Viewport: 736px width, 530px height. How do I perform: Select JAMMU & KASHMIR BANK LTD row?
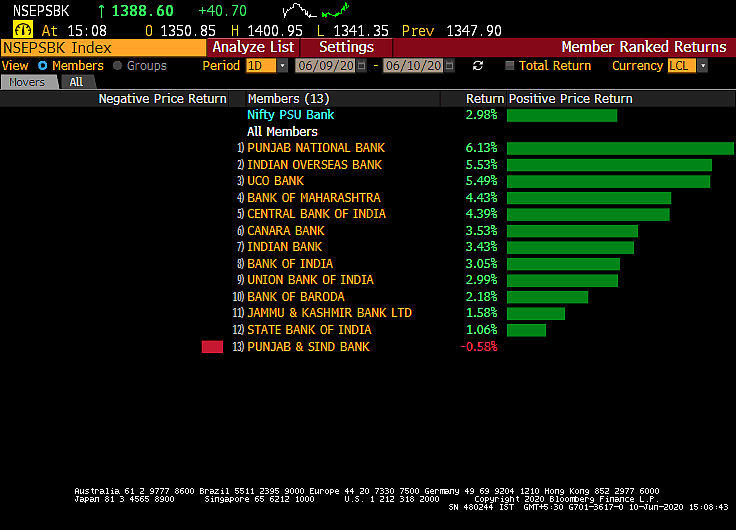coord(329,313)
